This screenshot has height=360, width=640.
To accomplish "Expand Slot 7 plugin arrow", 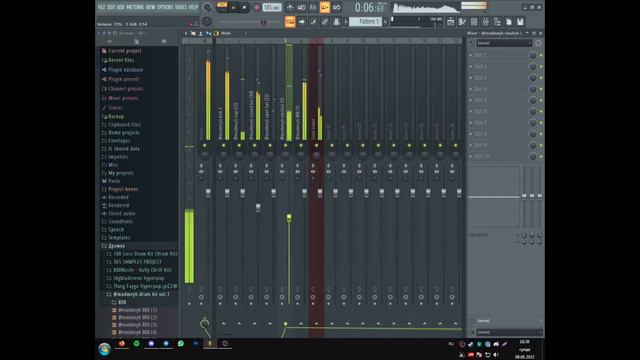I will pos(471,123).
